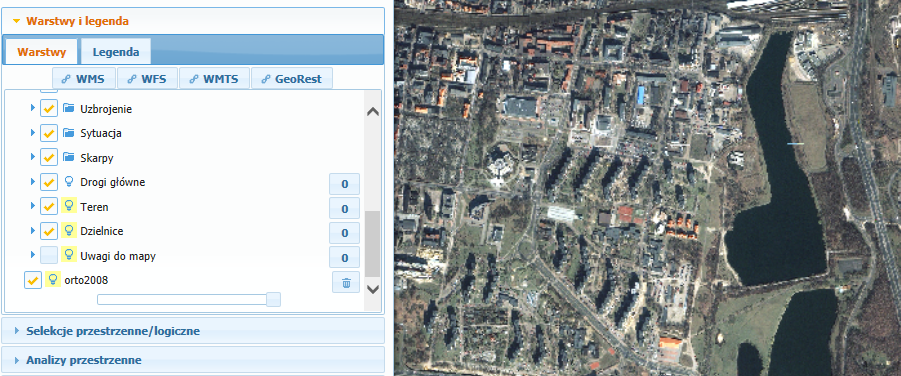
Task: Delete the orto2008 layer with trash icon
Action: pos(346,282)
